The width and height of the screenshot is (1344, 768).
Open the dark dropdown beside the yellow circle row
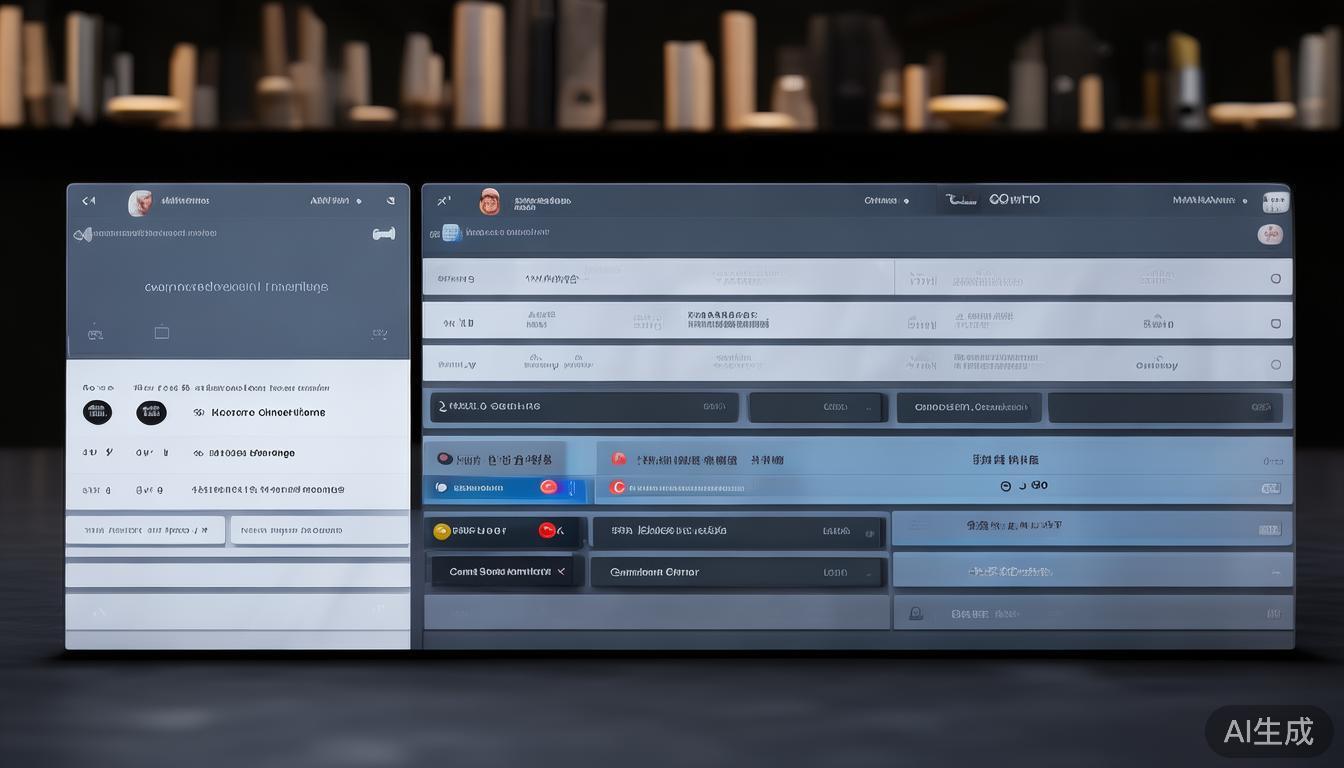[x=737, y=532]
